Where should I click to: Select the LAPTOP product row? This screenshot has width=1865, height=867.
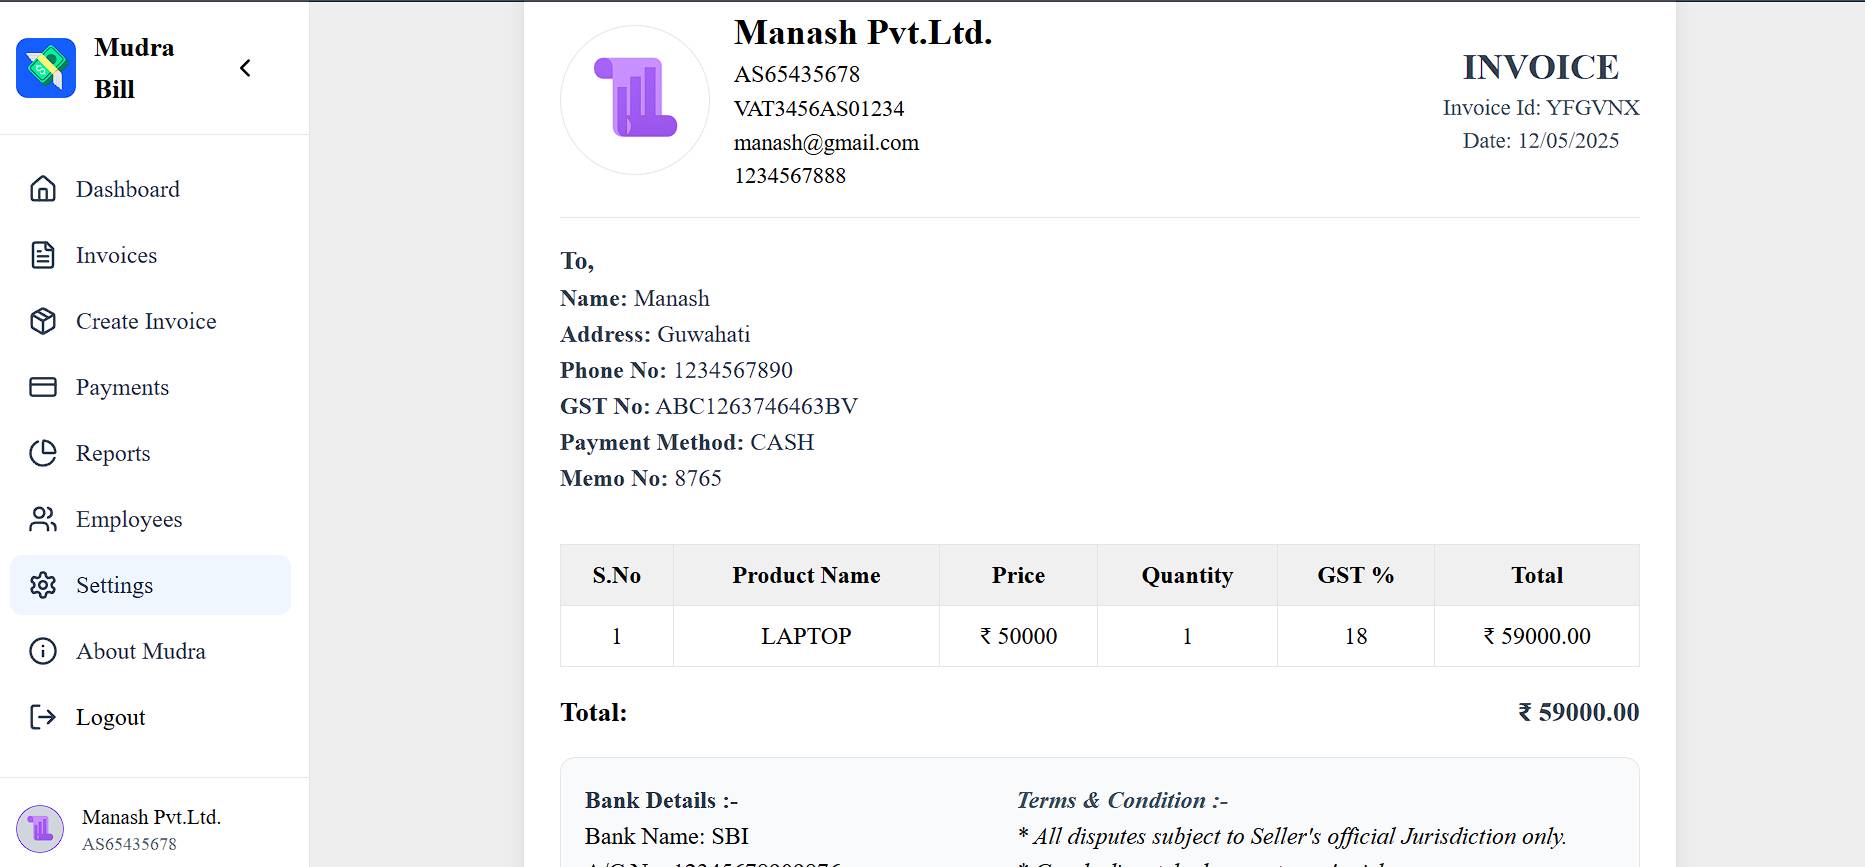[x=806, y=635]
